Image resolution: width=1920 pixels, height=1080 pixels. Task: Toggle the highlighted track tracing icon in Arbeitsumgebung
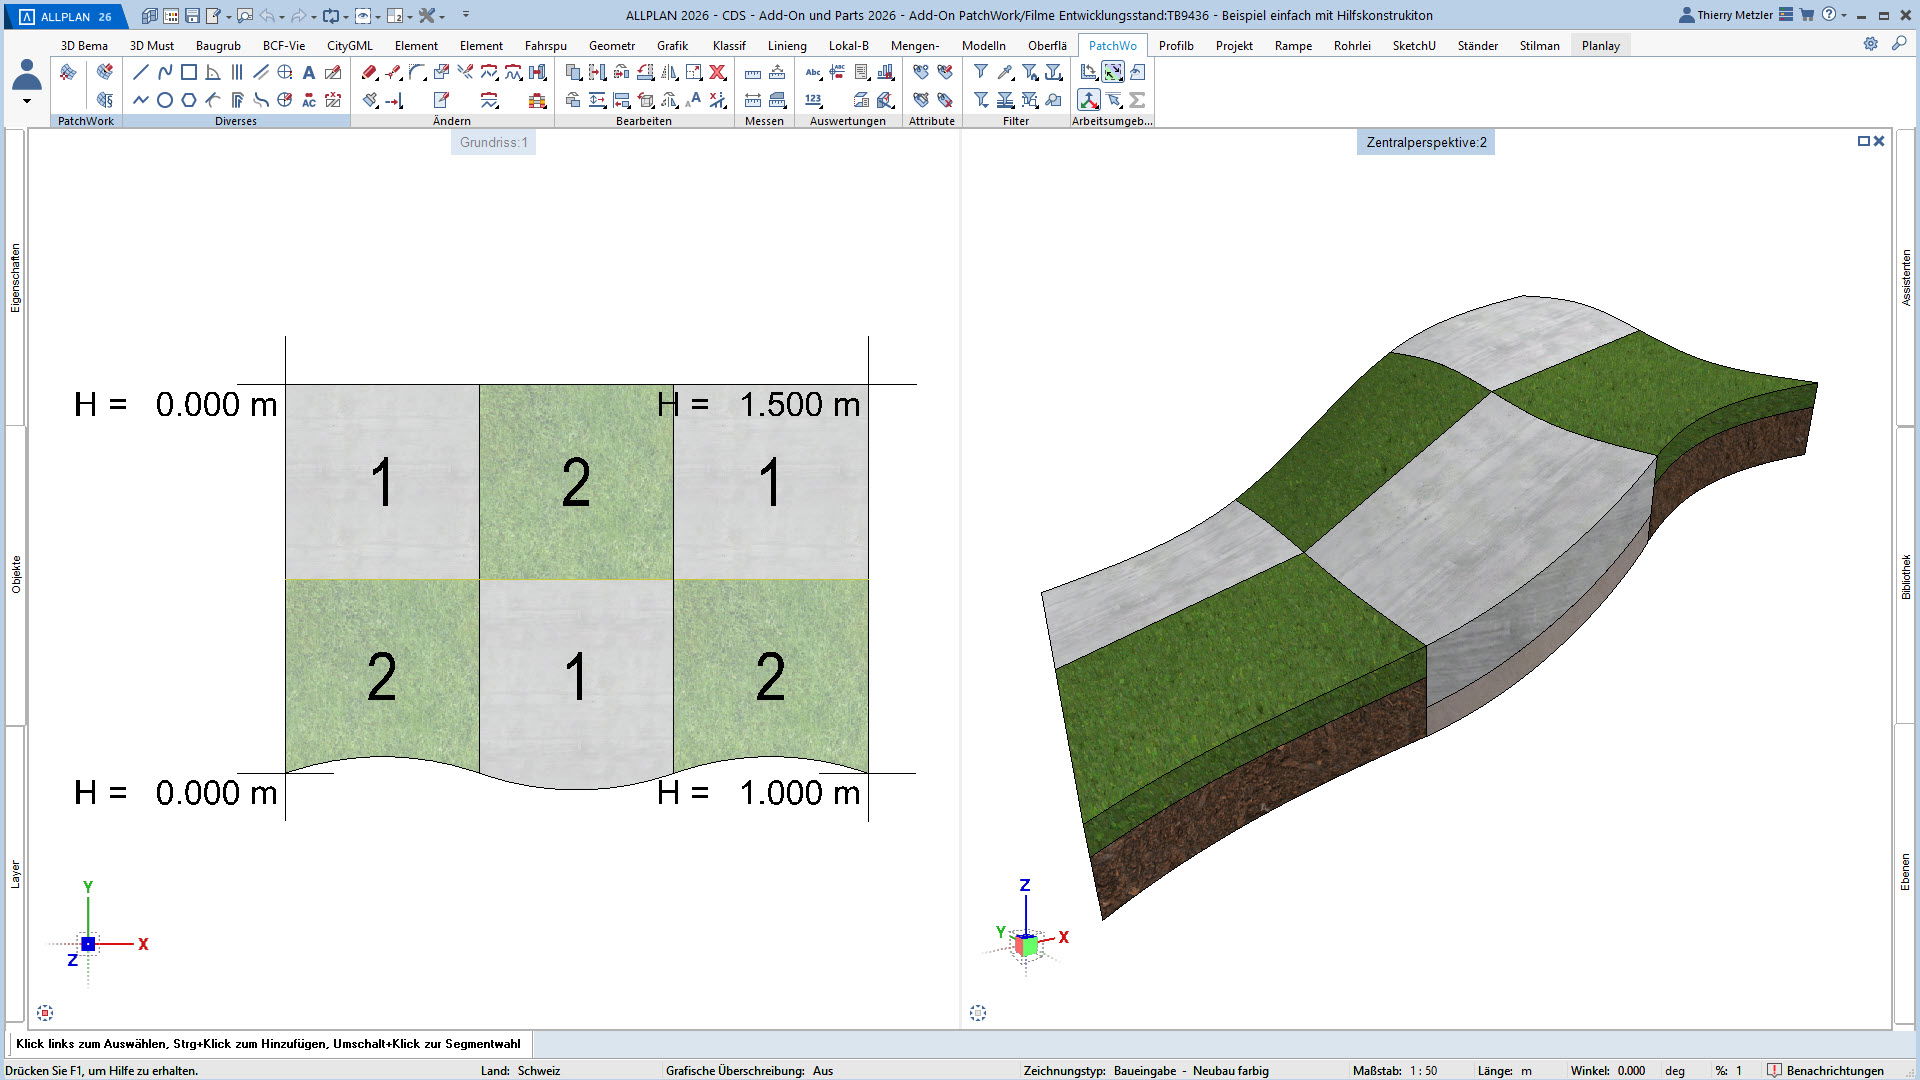(1113, 72)
